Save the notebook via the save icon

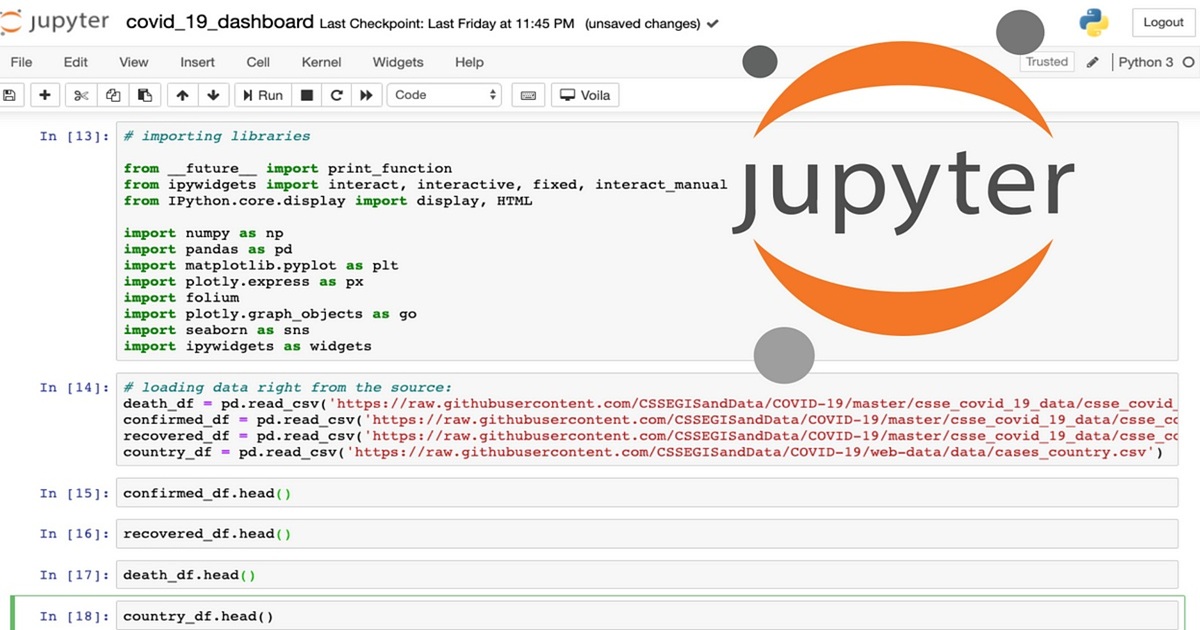tap(10, 94)
